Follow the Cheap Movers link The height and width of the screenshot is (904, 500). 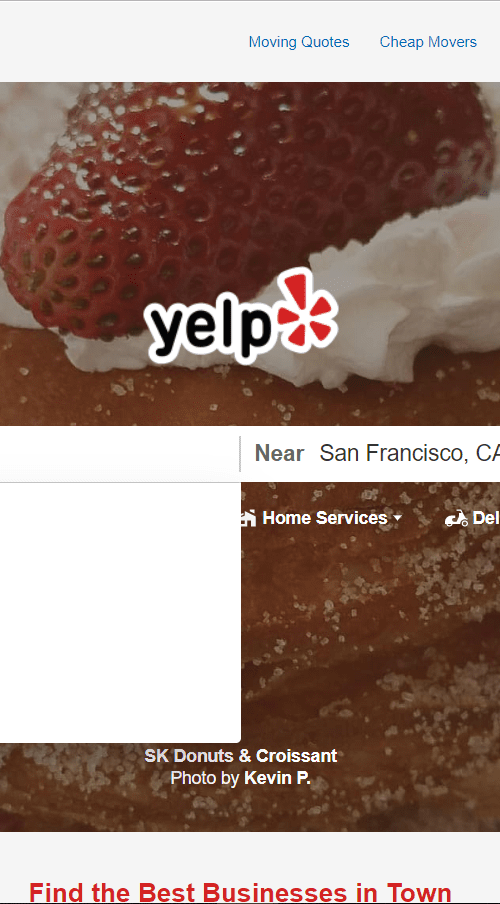(x=428, y=42)
